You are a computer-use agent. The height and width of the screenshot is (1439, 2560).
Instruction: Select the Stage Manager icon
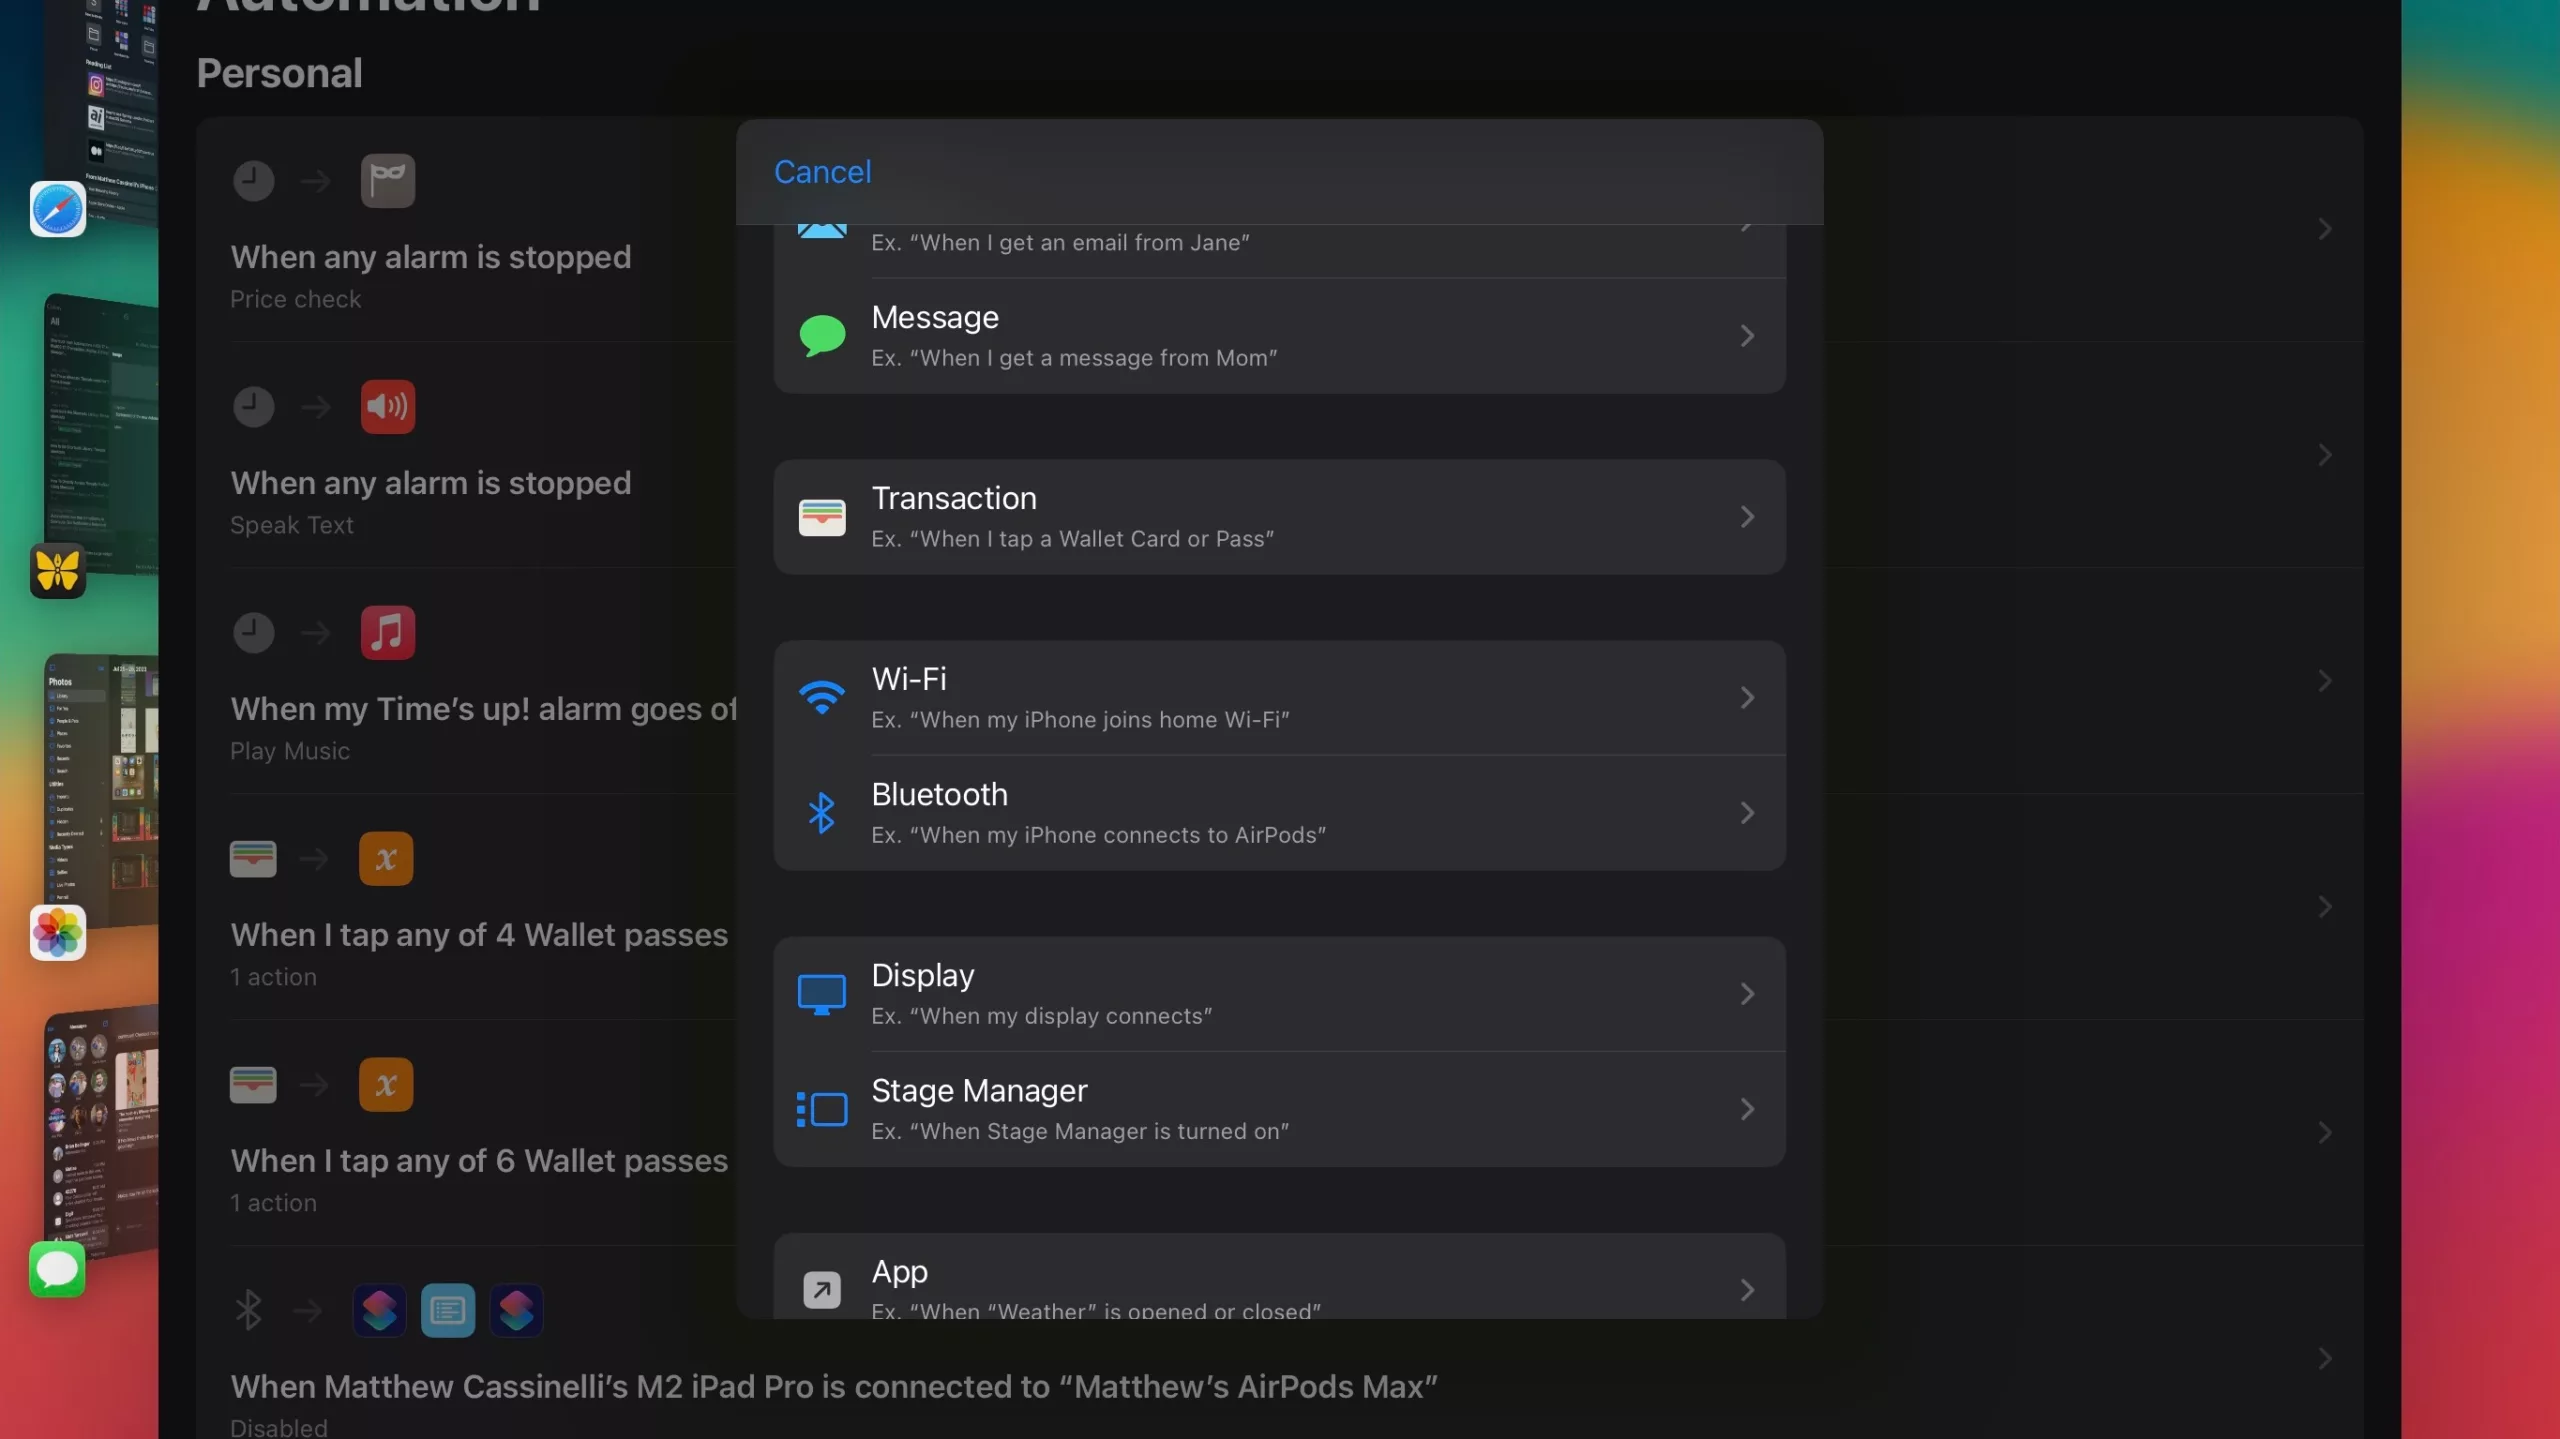tap(822, 1109)
